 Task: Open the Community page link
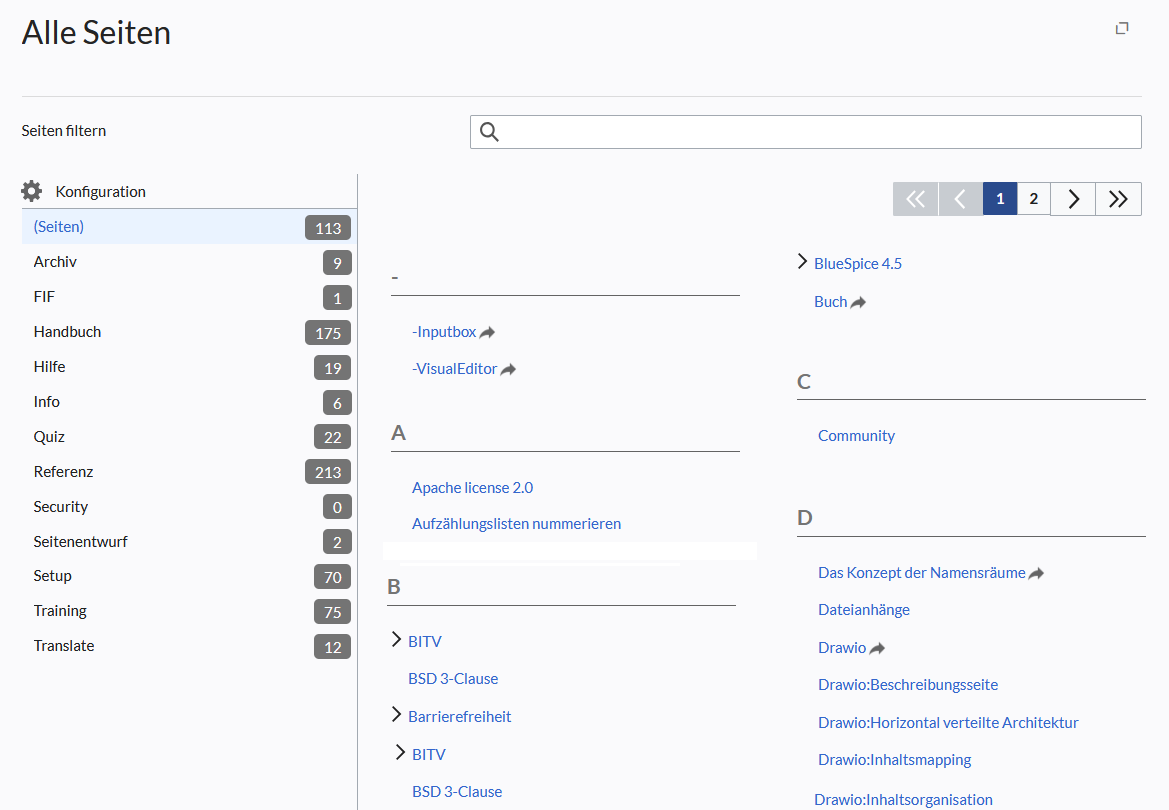pyautogui.click(x=856, y=436)
